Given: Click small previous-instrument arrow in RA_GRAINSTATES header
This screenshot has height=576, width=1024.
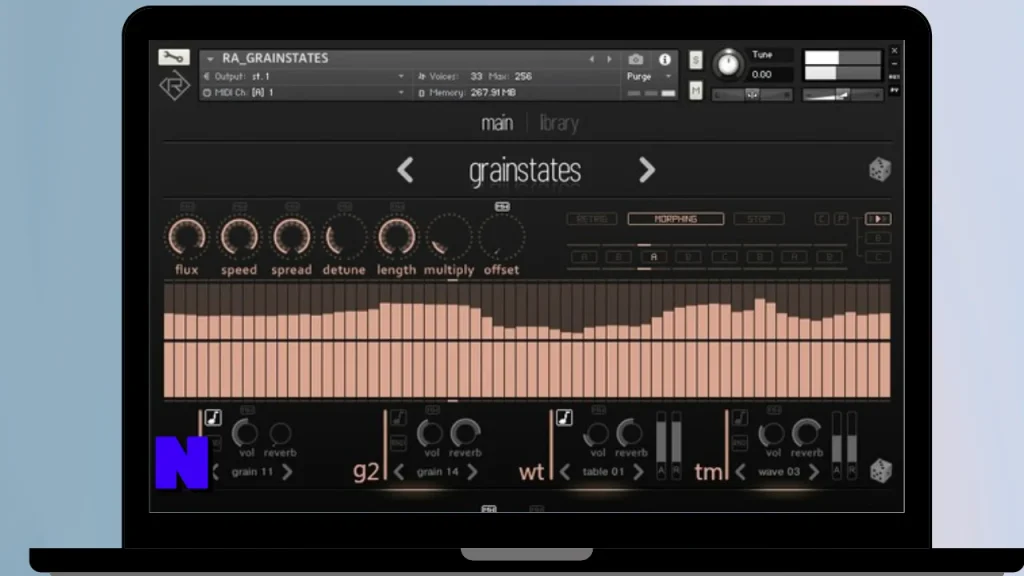Looking at the screenshot, I should pos(592,59).
